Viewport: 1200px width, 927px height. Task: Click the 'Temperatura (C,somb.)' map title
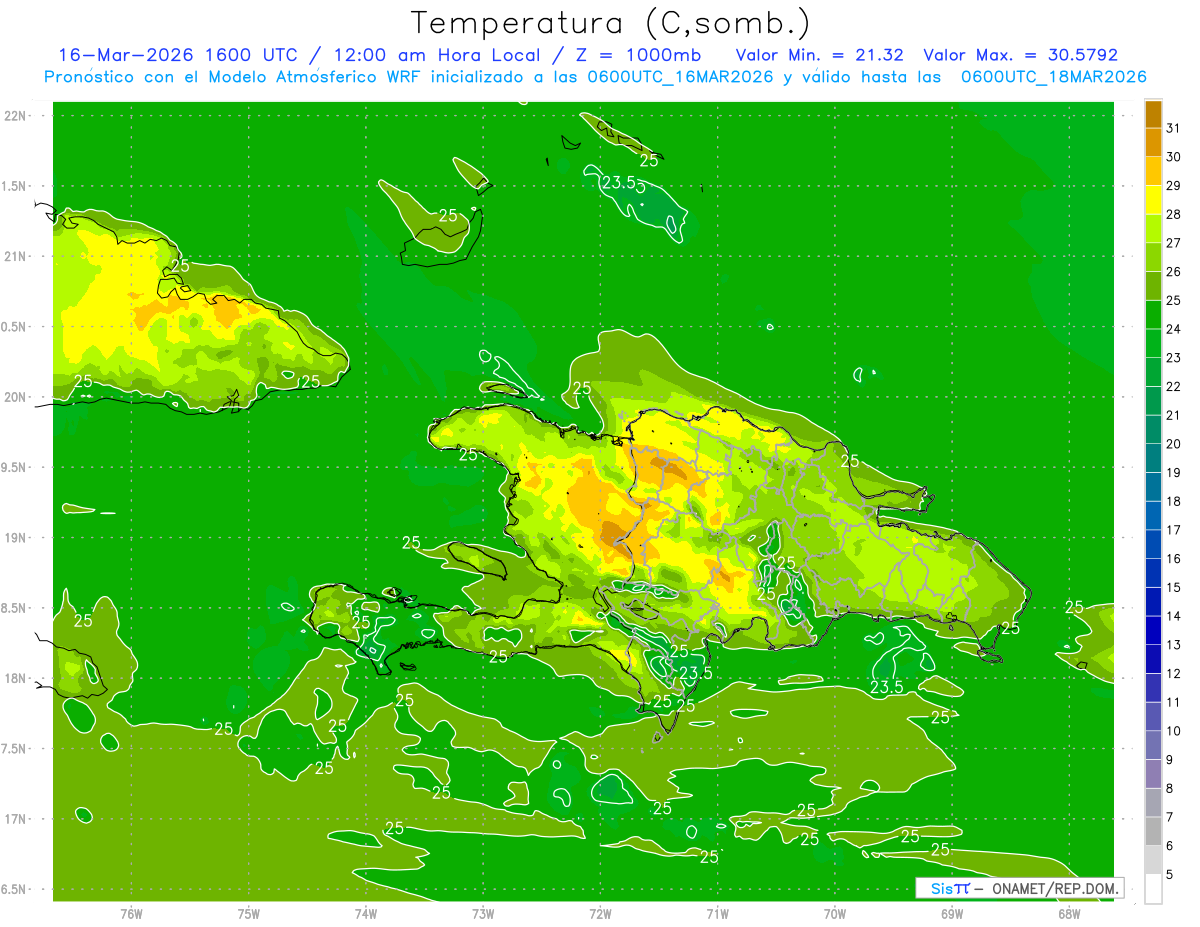pyautogui.click(x=612, y=24)
